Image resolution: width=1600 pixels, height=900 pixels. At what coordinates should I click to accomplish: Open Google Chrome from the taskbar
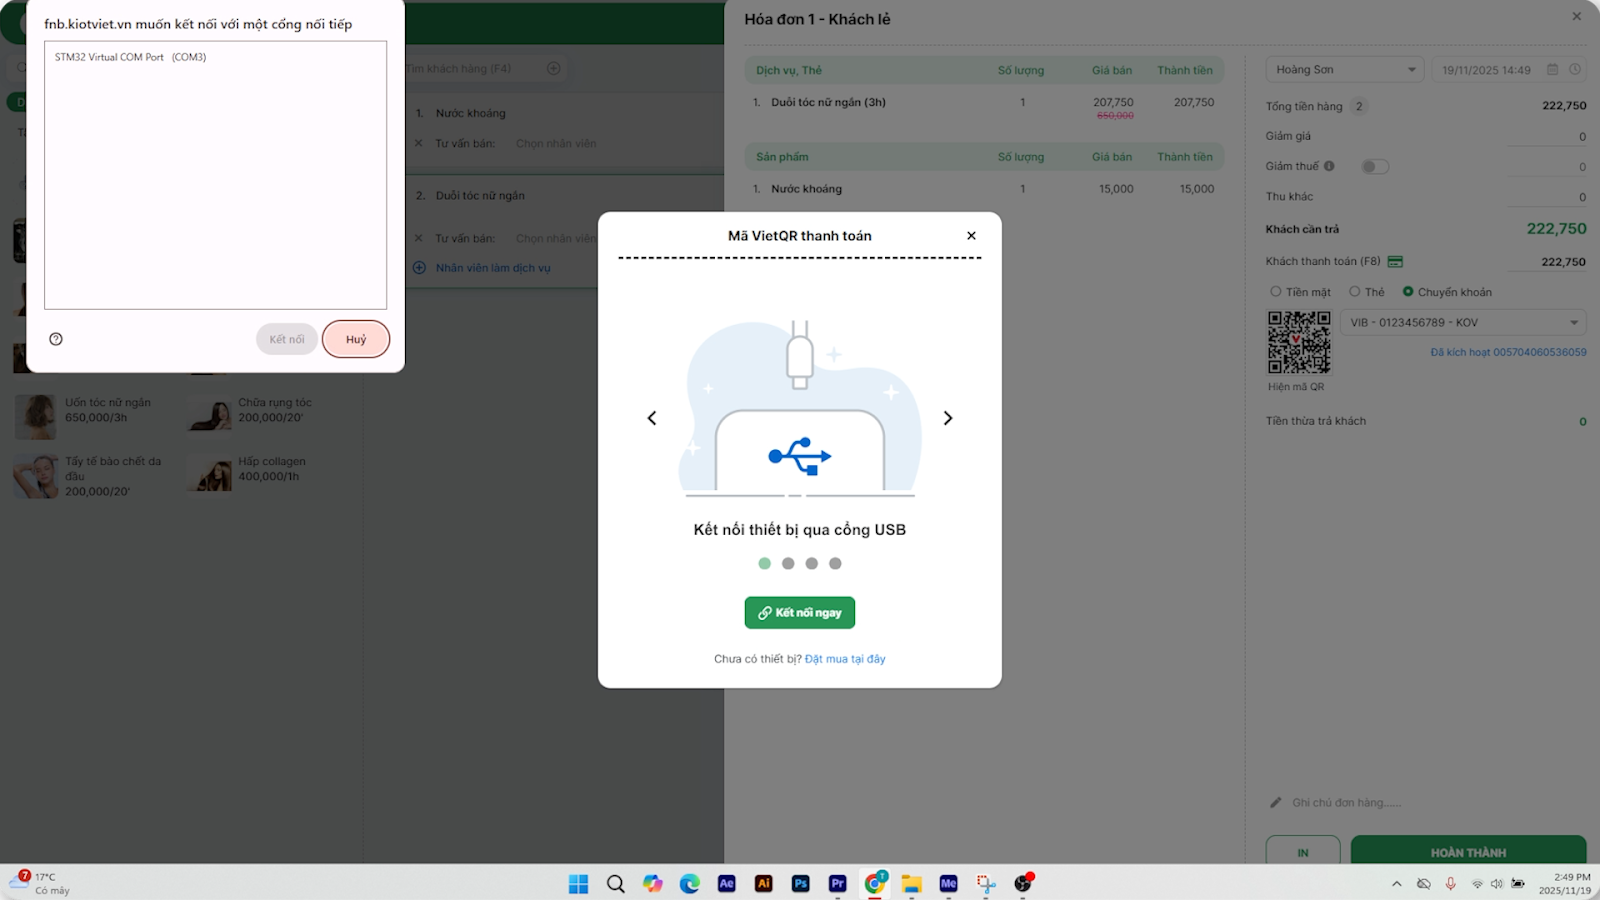click(x=875, y=883)
